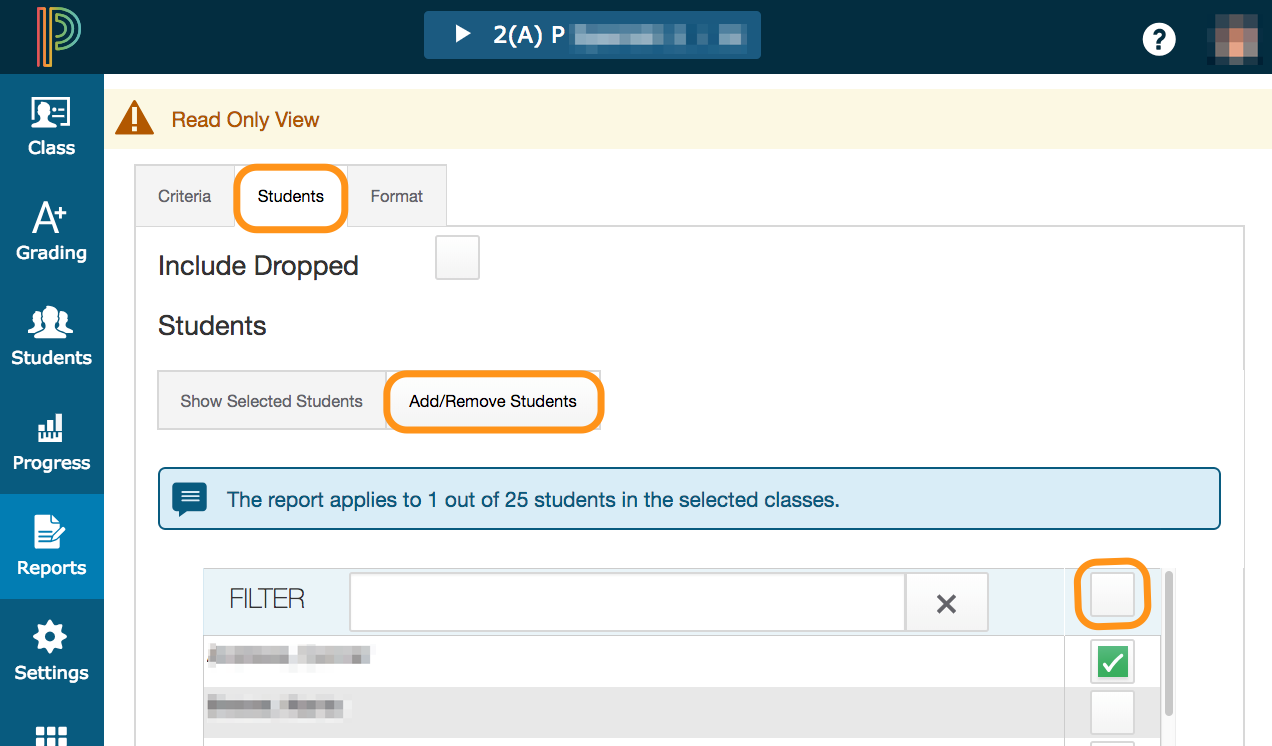Image resolution: width=1272 pixels, height=746 pixels.
Task: Open the user profile avatar
Action: [x=1236, y=39]
